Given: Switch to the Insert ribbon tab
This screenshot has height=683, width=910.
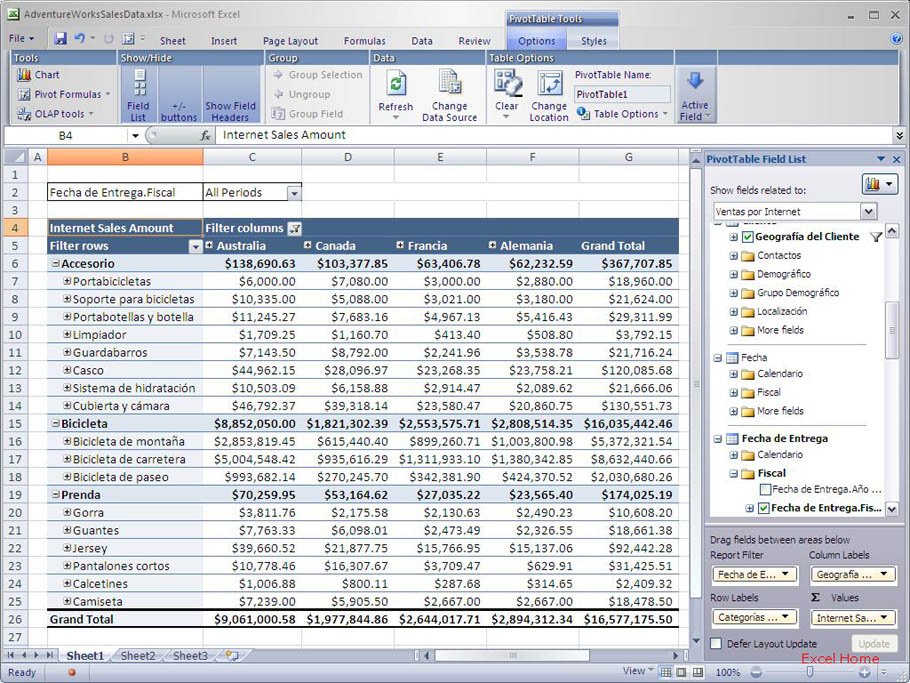Looking at the screenshot, I should coord(224,41).
